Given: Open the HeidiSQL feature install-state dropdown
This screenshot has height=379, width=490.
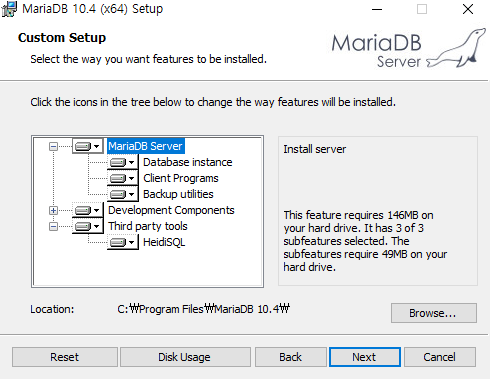Looking at the screenshot, I should (123, 242).
